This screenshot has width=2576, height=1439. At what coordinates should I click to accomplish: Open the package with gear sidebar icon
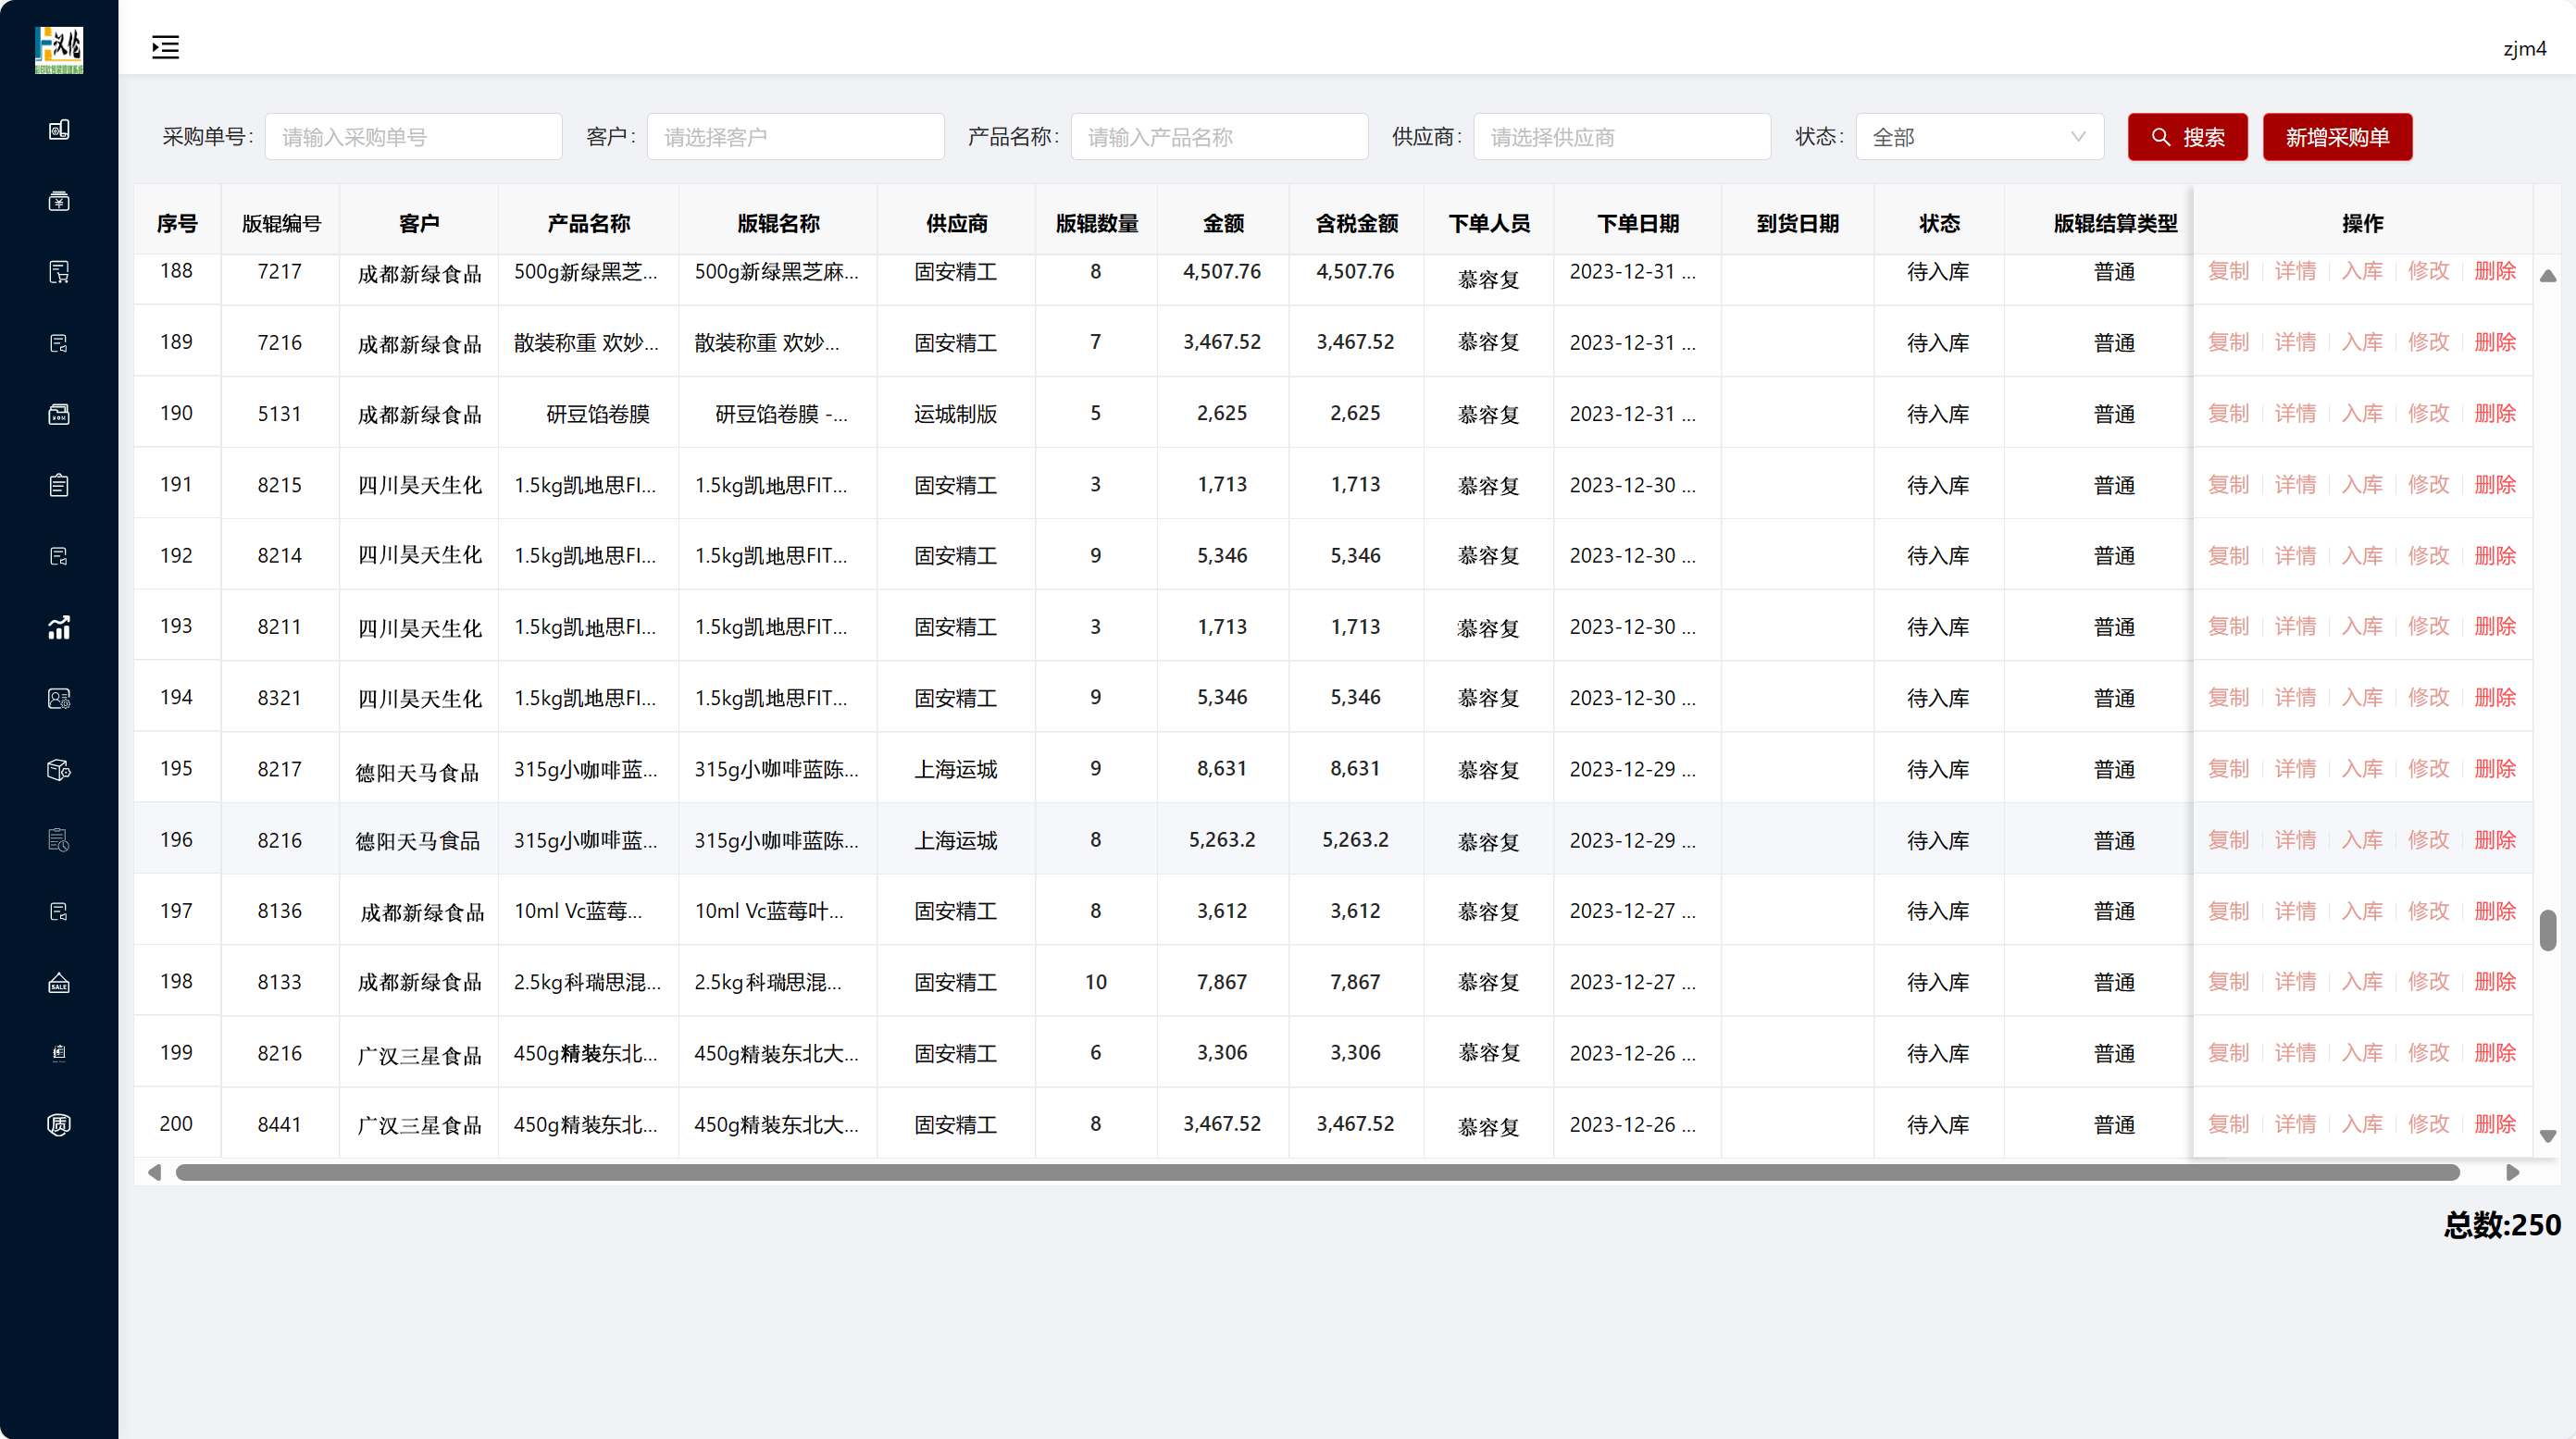click(x=59, y=769)
